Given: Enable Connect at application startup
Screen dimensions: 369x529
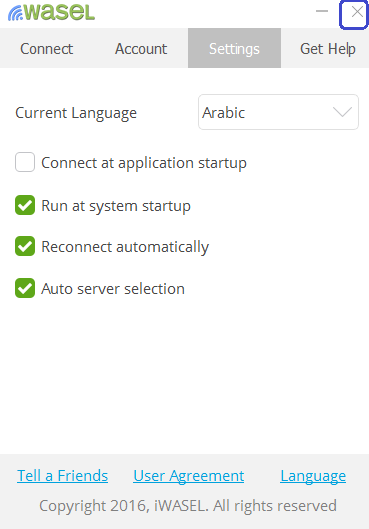Looking at the screenshot, I should (x=25, y=162).
